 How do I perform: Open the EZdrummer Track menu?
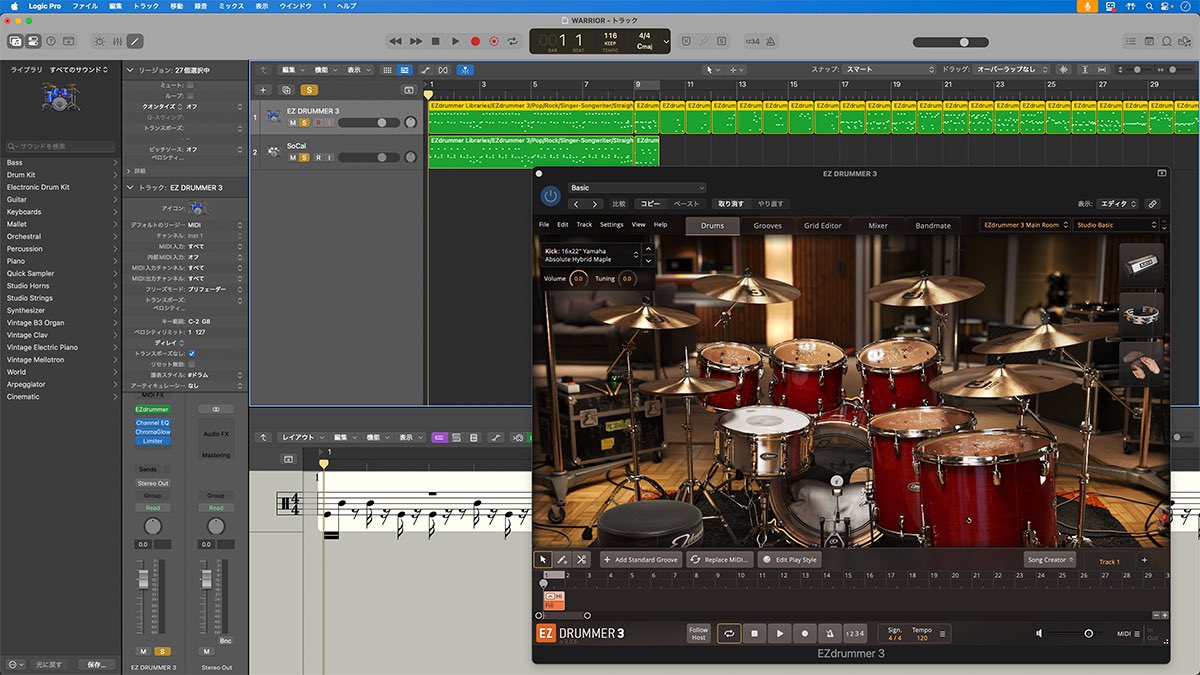tap(584, 225)
